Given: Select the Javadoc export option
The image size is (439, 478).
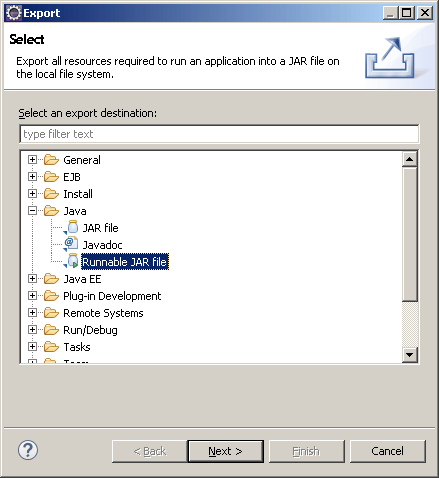Looking at the screenshot, I should point(102,245).
